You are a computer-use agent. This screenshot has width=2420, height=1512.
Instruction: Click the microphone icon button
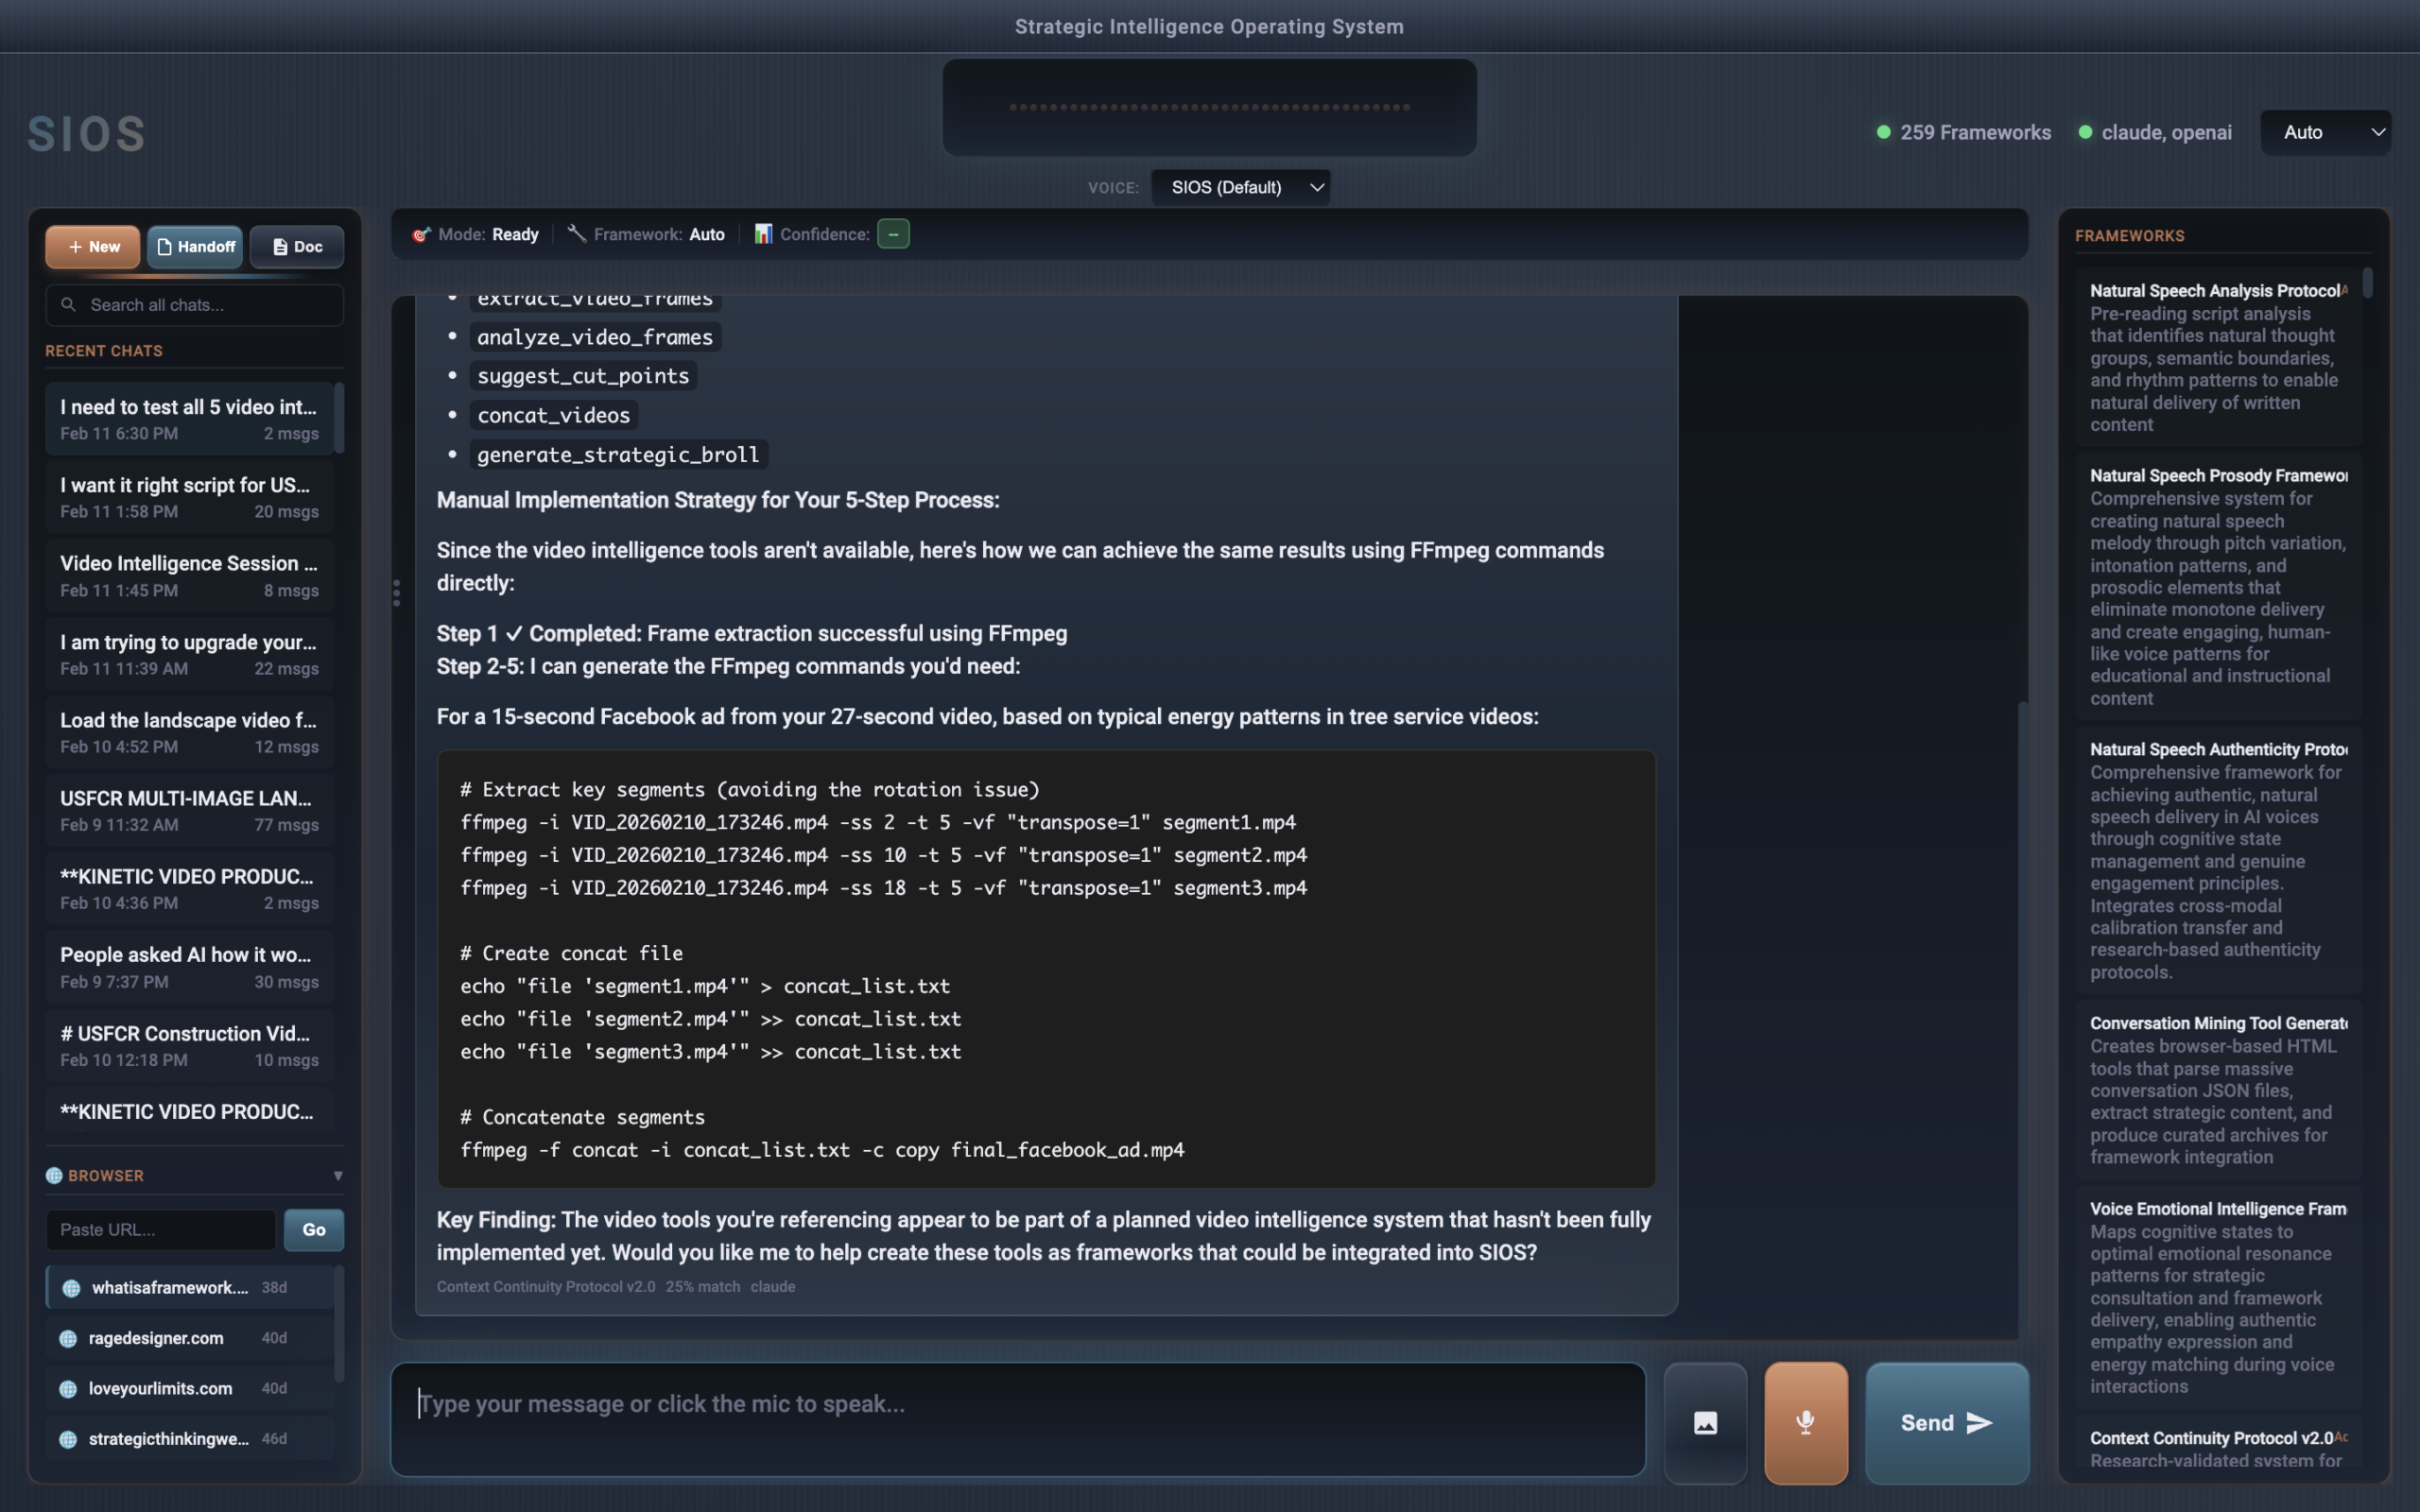click(1805, 1422)
